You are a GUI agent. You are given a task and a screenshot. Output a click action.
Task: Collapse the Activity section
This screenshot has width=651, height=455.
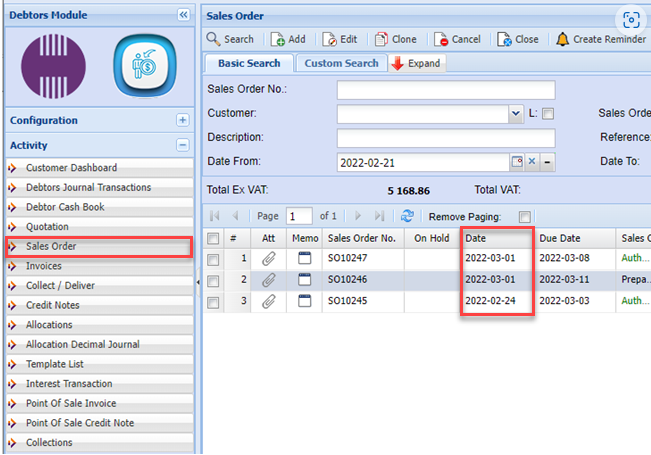tap(182, 145)
